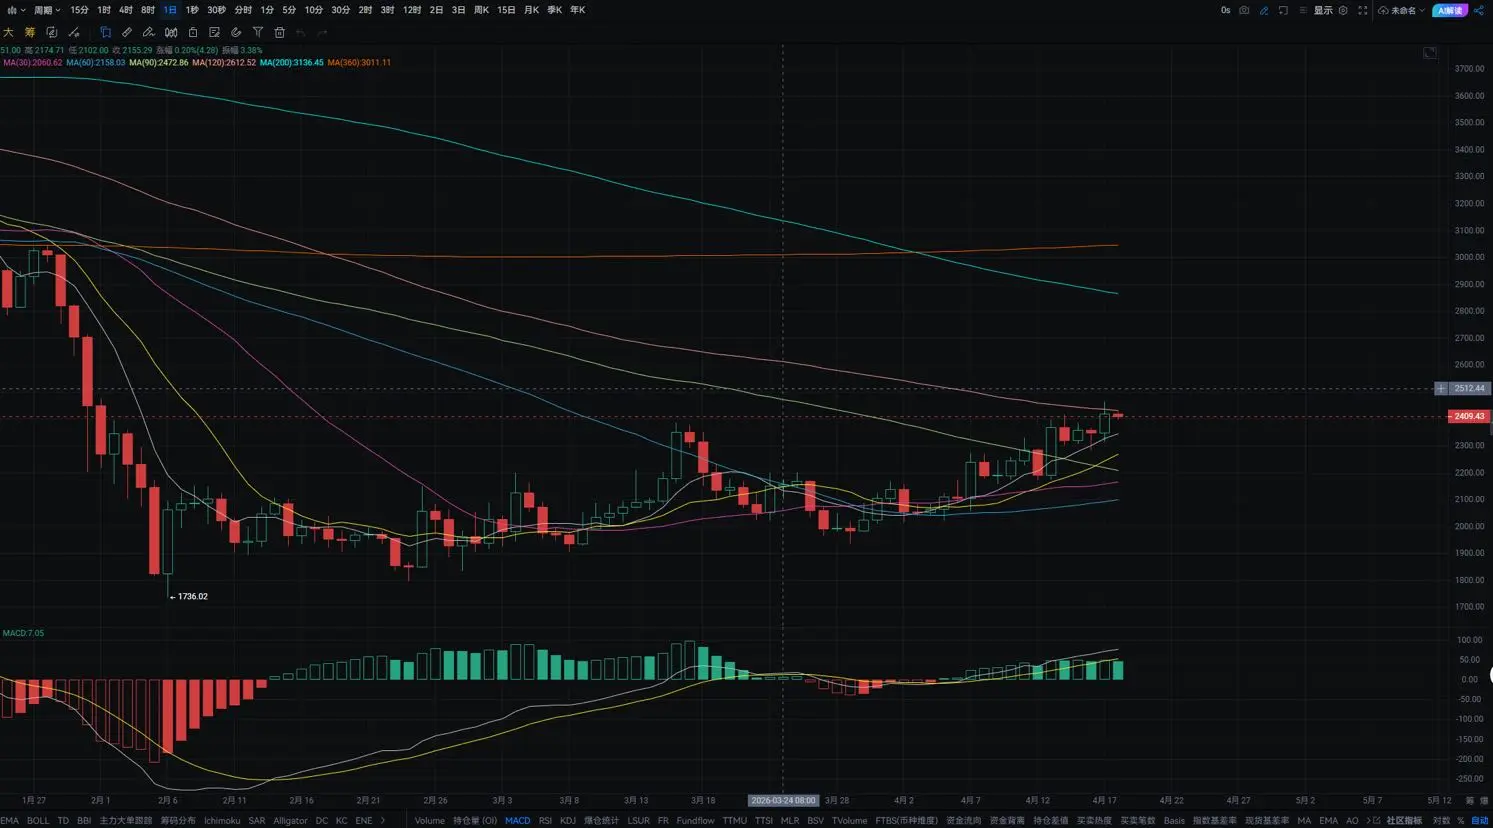The height and width of the screenshot is (828, 1493).
Task: Enter fullscreen mode with expand icon
Action: (x=1362, y=10)
